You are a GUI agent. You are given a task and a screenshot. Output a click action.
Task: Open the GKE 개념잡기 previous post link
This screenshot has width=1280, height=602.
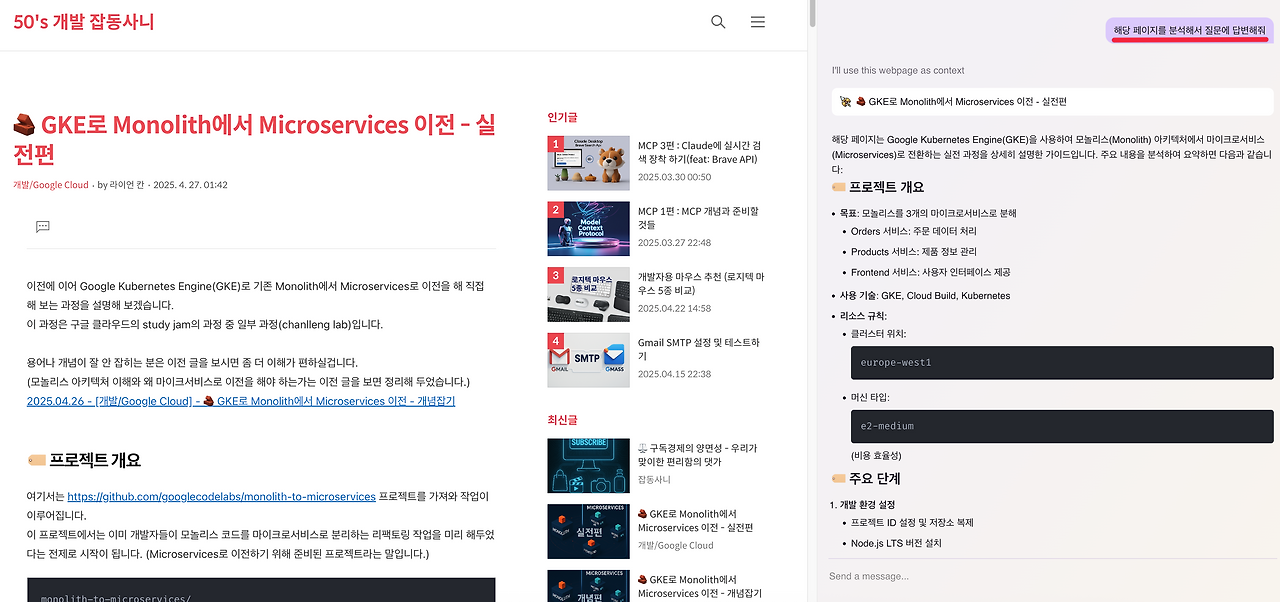pos(241,401)
